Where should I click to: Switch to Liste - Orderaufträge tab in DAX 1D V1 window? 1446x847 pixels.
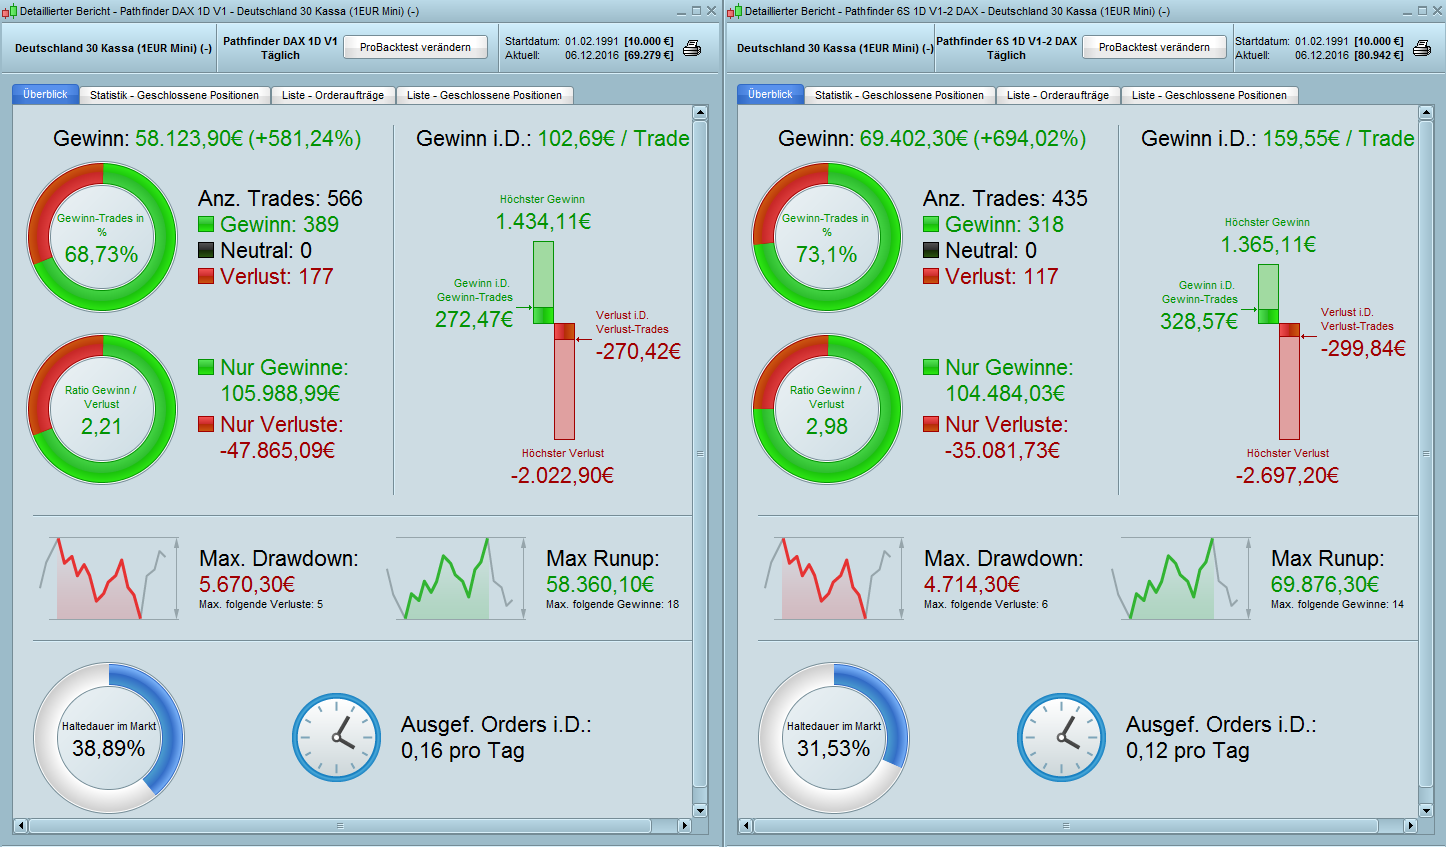tap(333, 95)
